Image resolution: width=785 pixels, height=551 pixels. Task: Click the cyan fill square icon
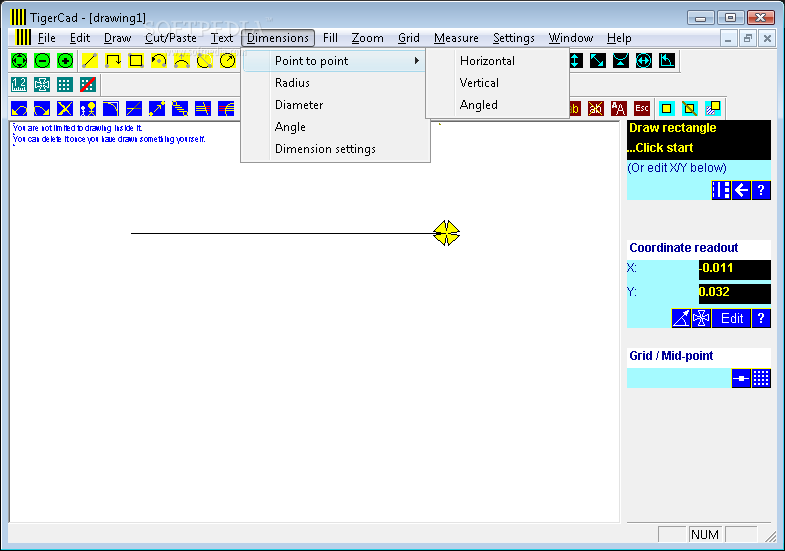point(666,109)
